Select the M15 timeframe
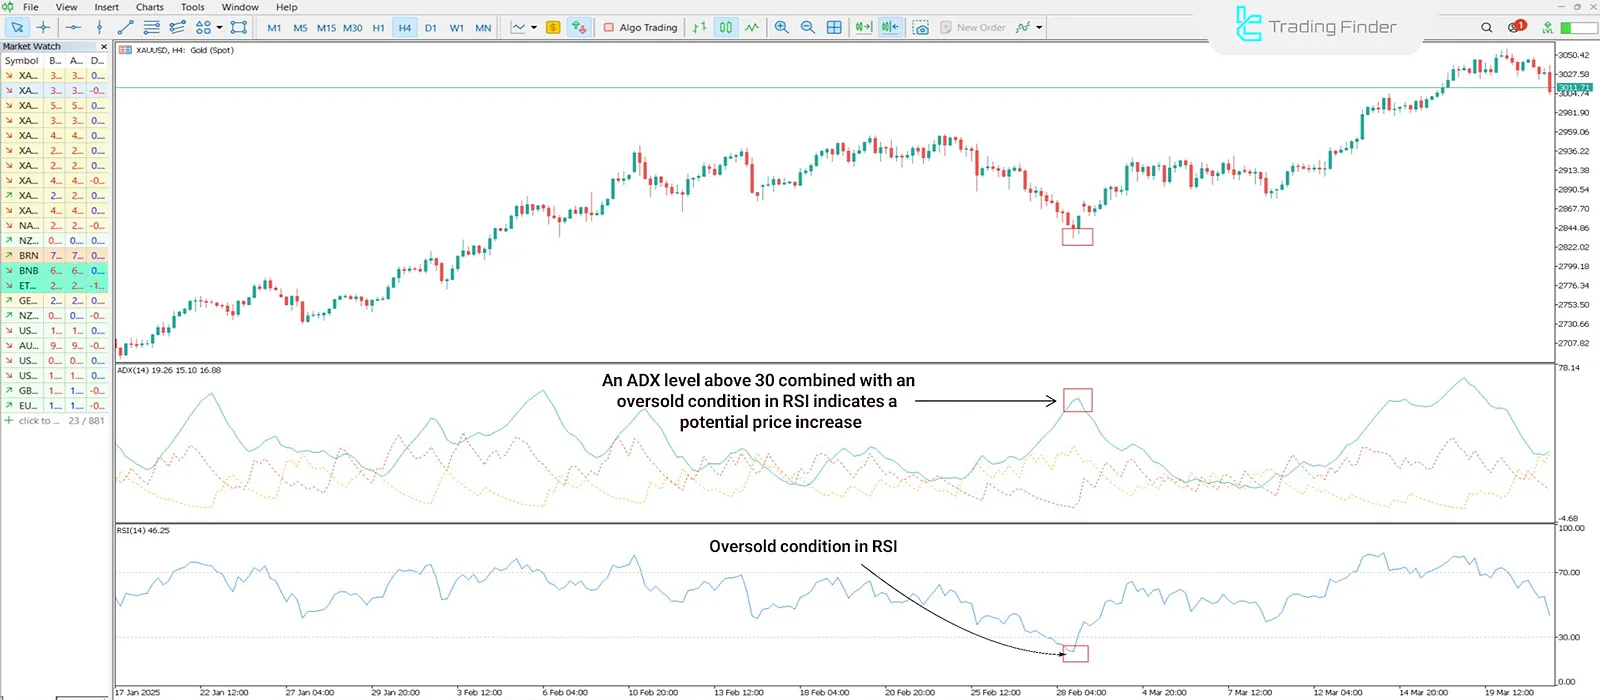Viewport: 1600px width, 700px height. 326,28
